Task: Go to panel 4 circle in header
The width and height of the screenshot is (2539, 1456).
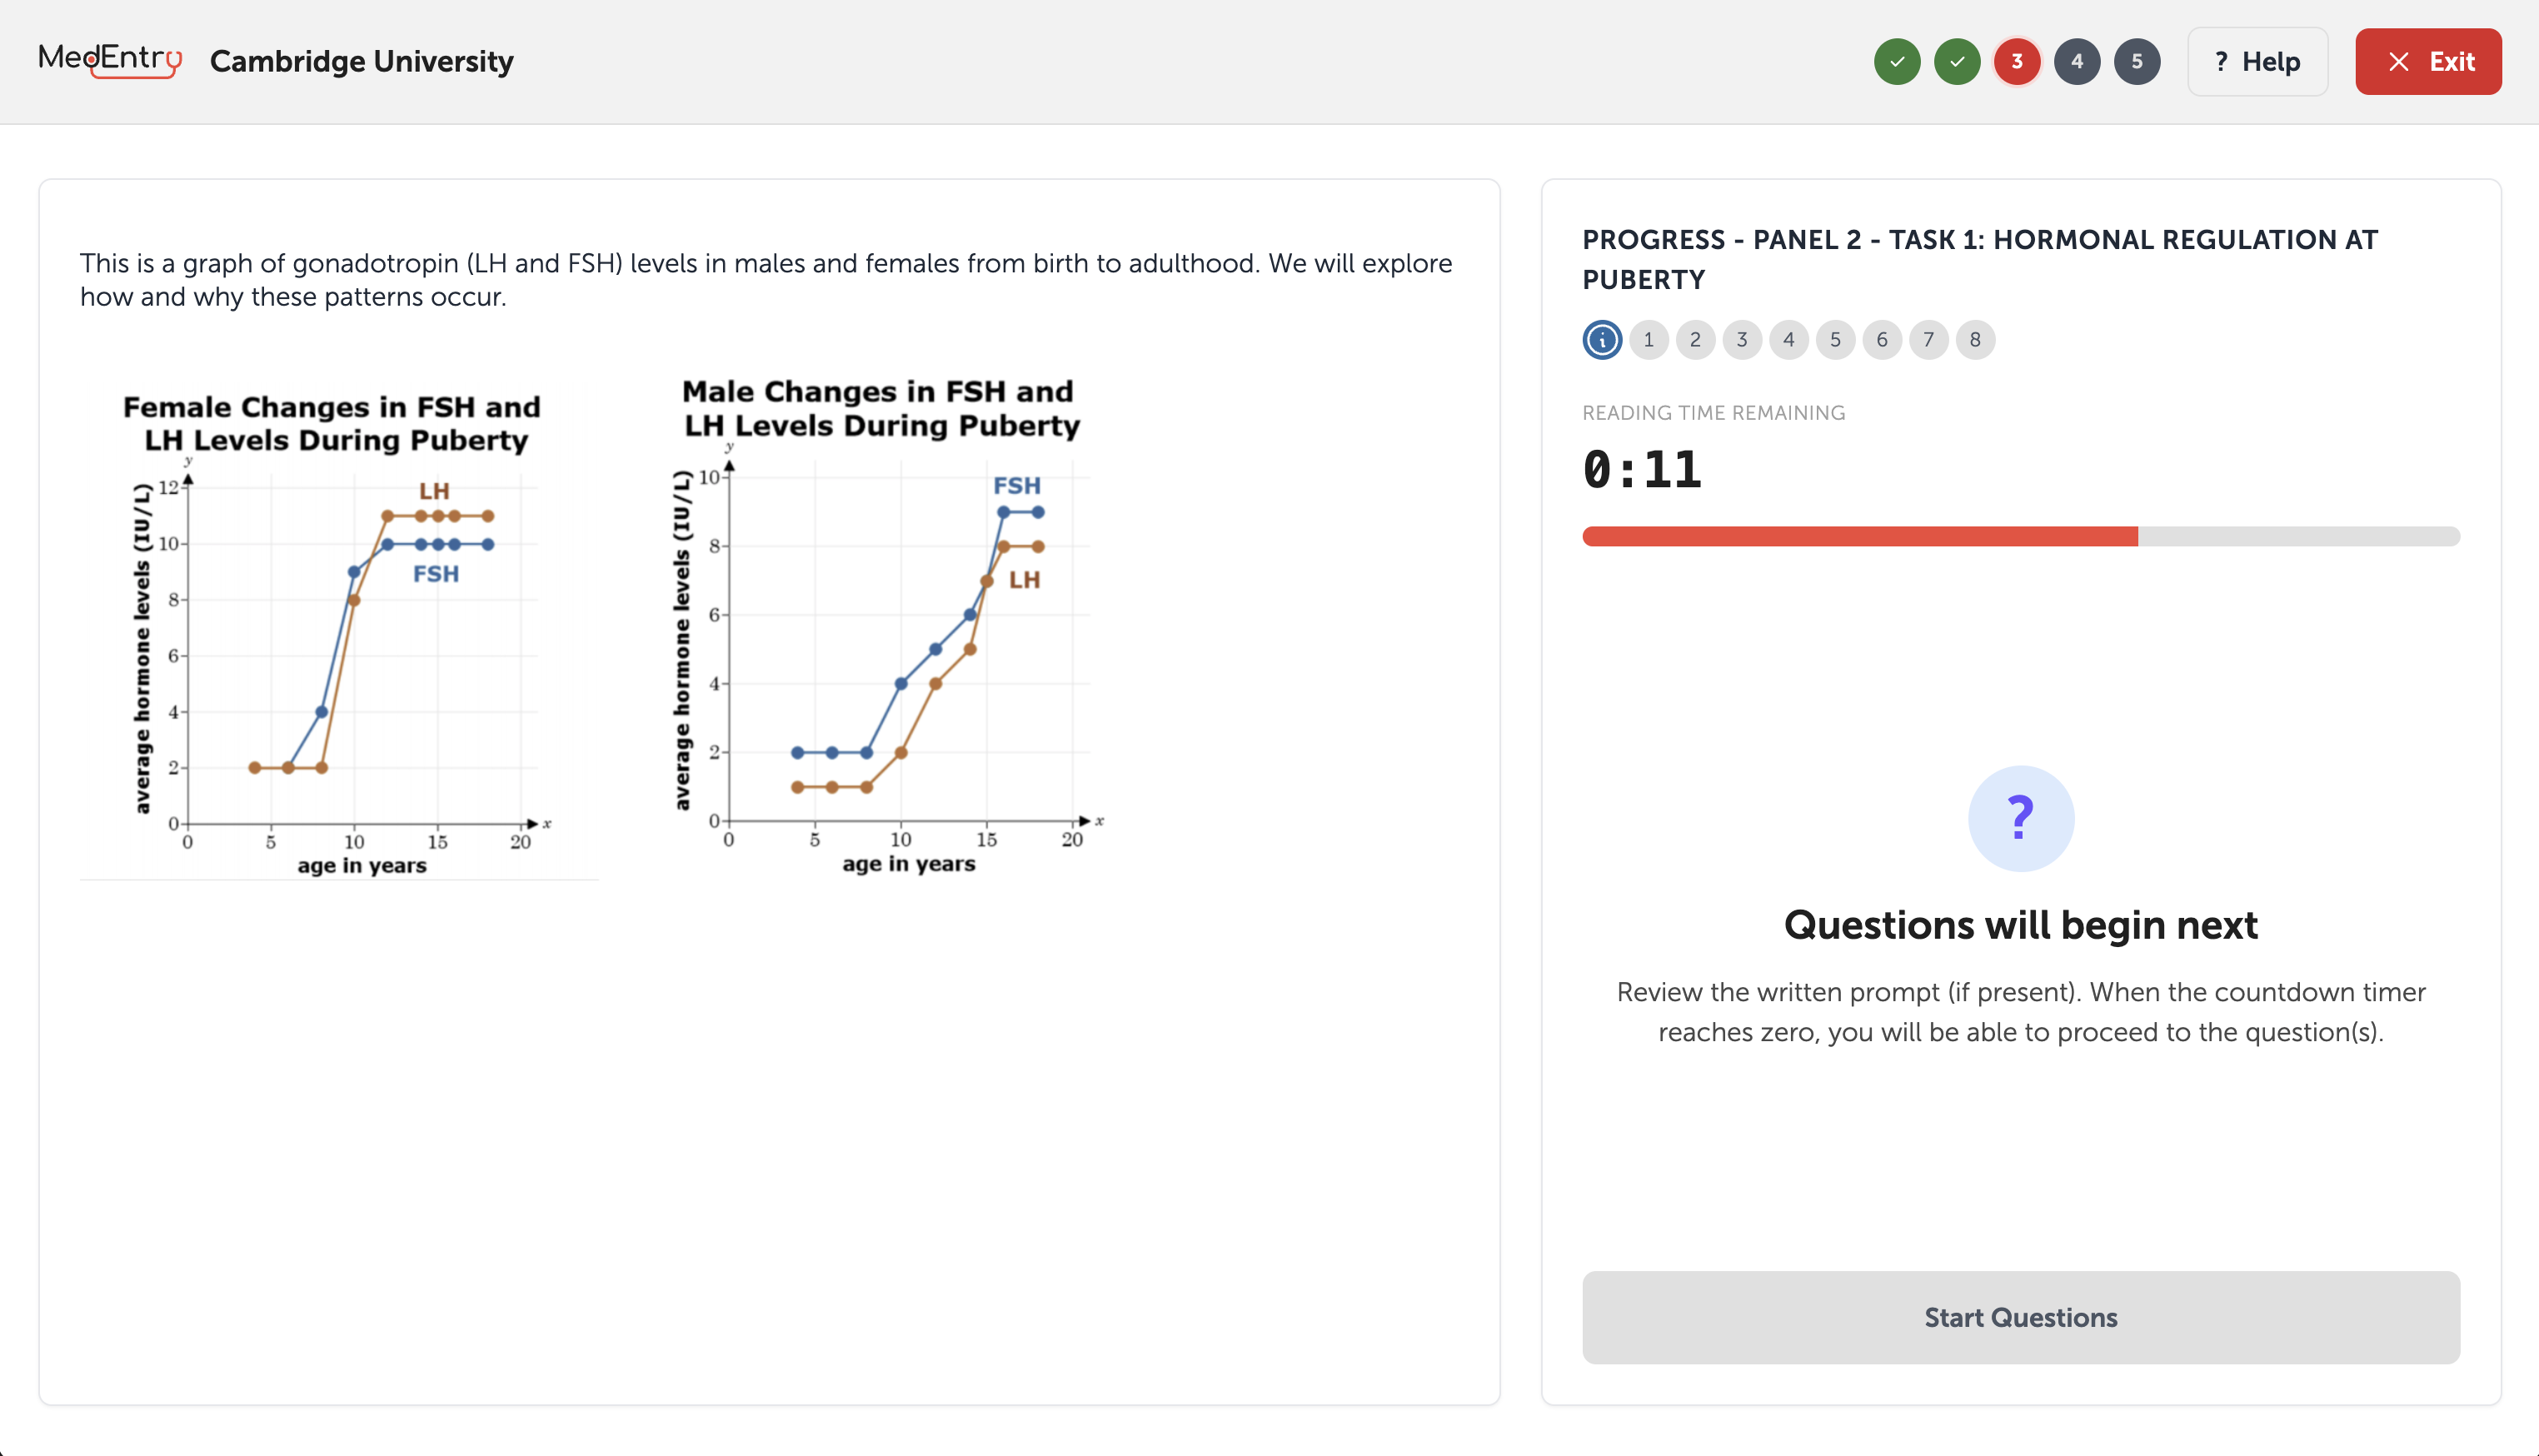Action: [x=2076, y=62]
